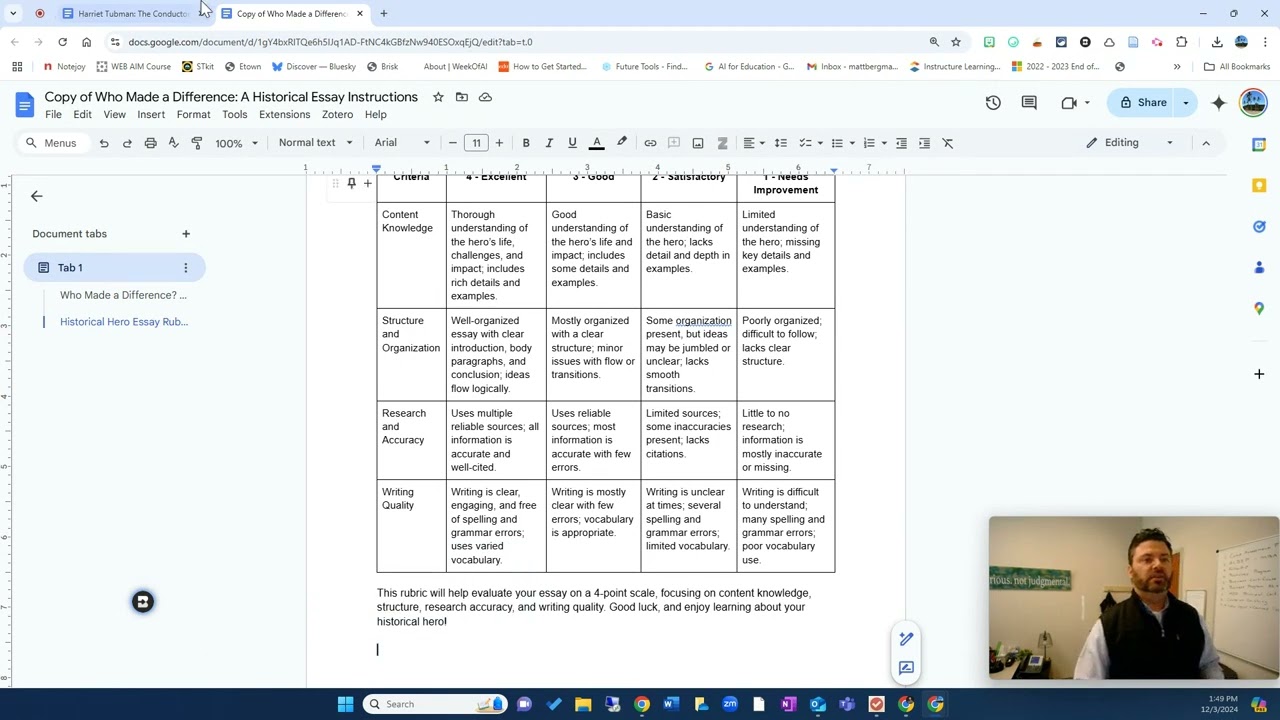1280x720 pixels.
Task: Open Google Keep in the side panel
Action: [x=1259, y=185]
